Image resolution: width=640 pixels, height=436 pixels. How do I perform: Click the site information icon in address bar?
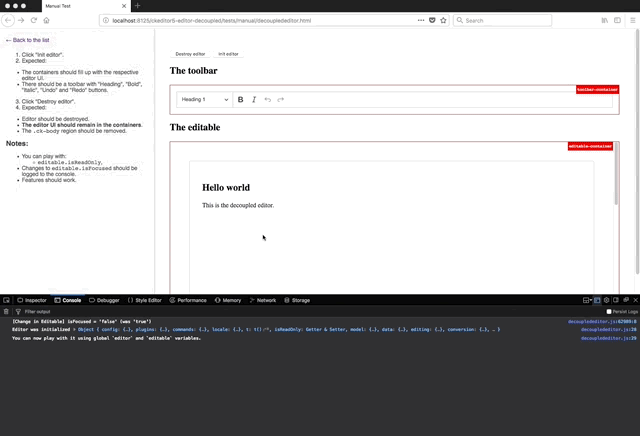click(106, 20)
